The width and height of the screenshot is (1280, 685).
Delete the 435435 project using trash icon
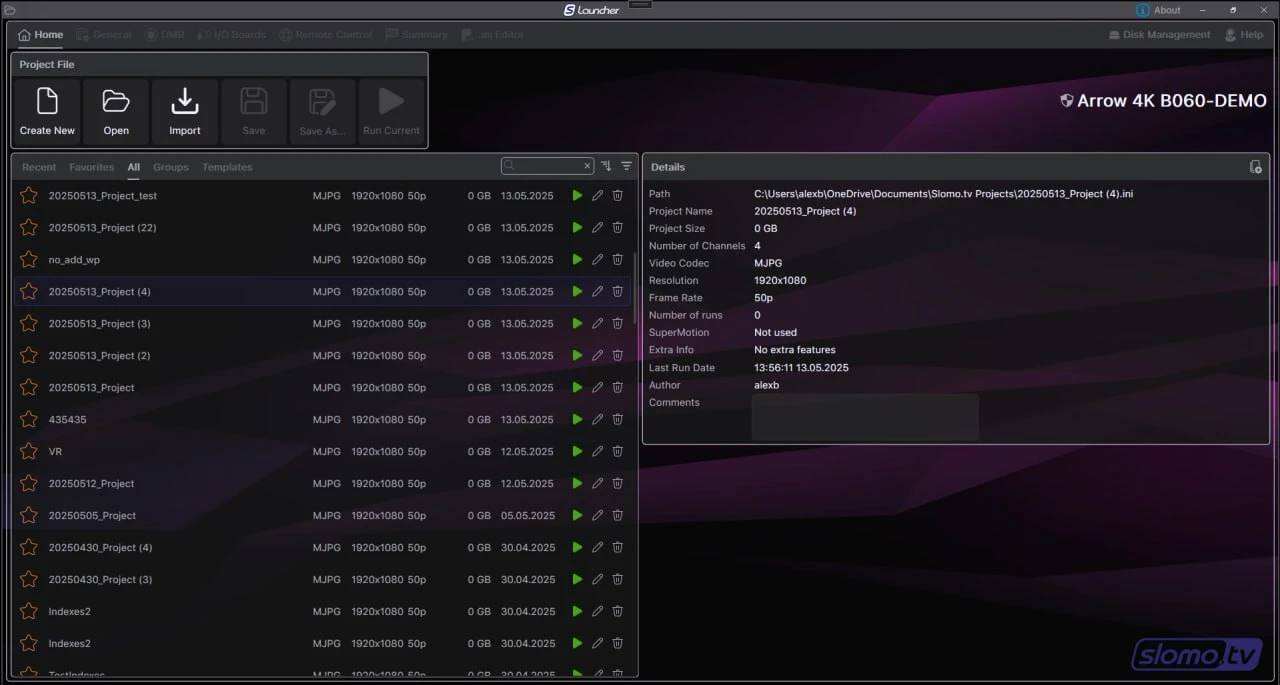coord(617,420)
